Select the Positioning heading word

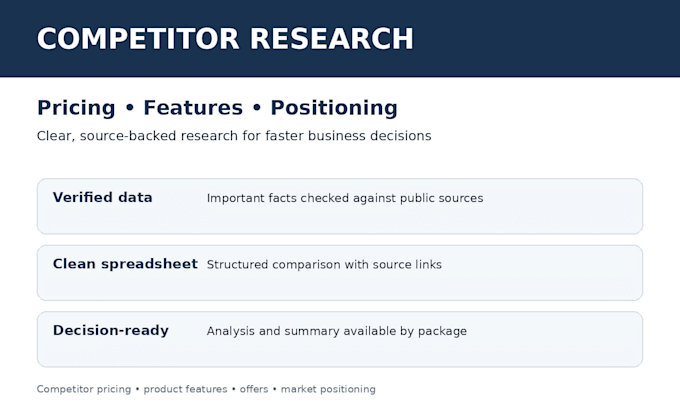point(334,108)
